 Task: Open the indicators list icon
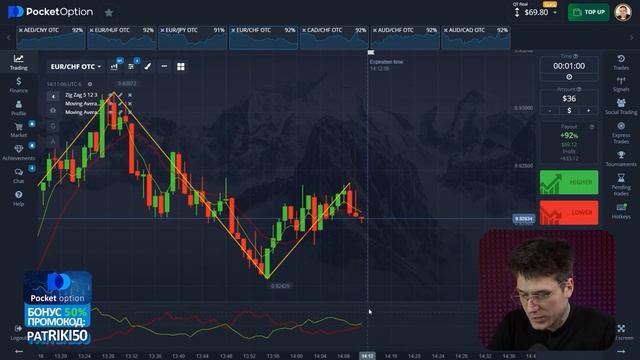131,66
